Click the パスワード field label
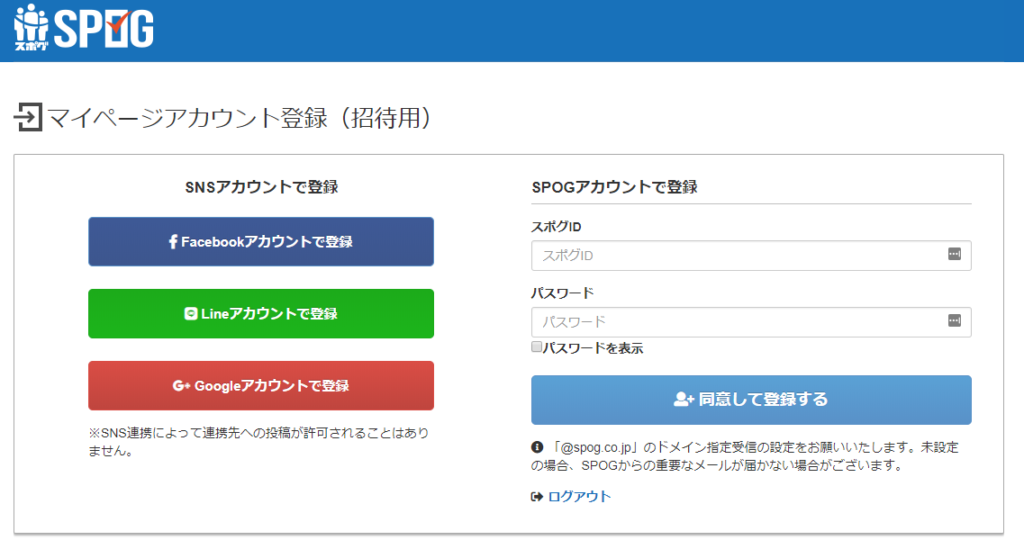 (x=562, y=293)
